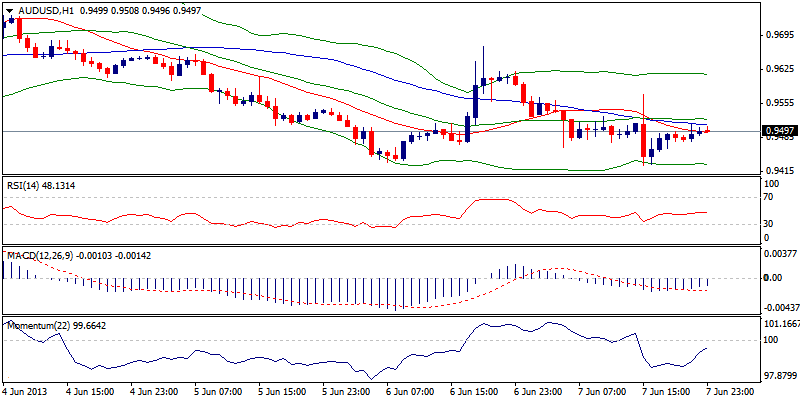Click the dropdown arrow beside AUDUSD,H1
Screen dimensions: 800x400
click(x=9, y=9)
